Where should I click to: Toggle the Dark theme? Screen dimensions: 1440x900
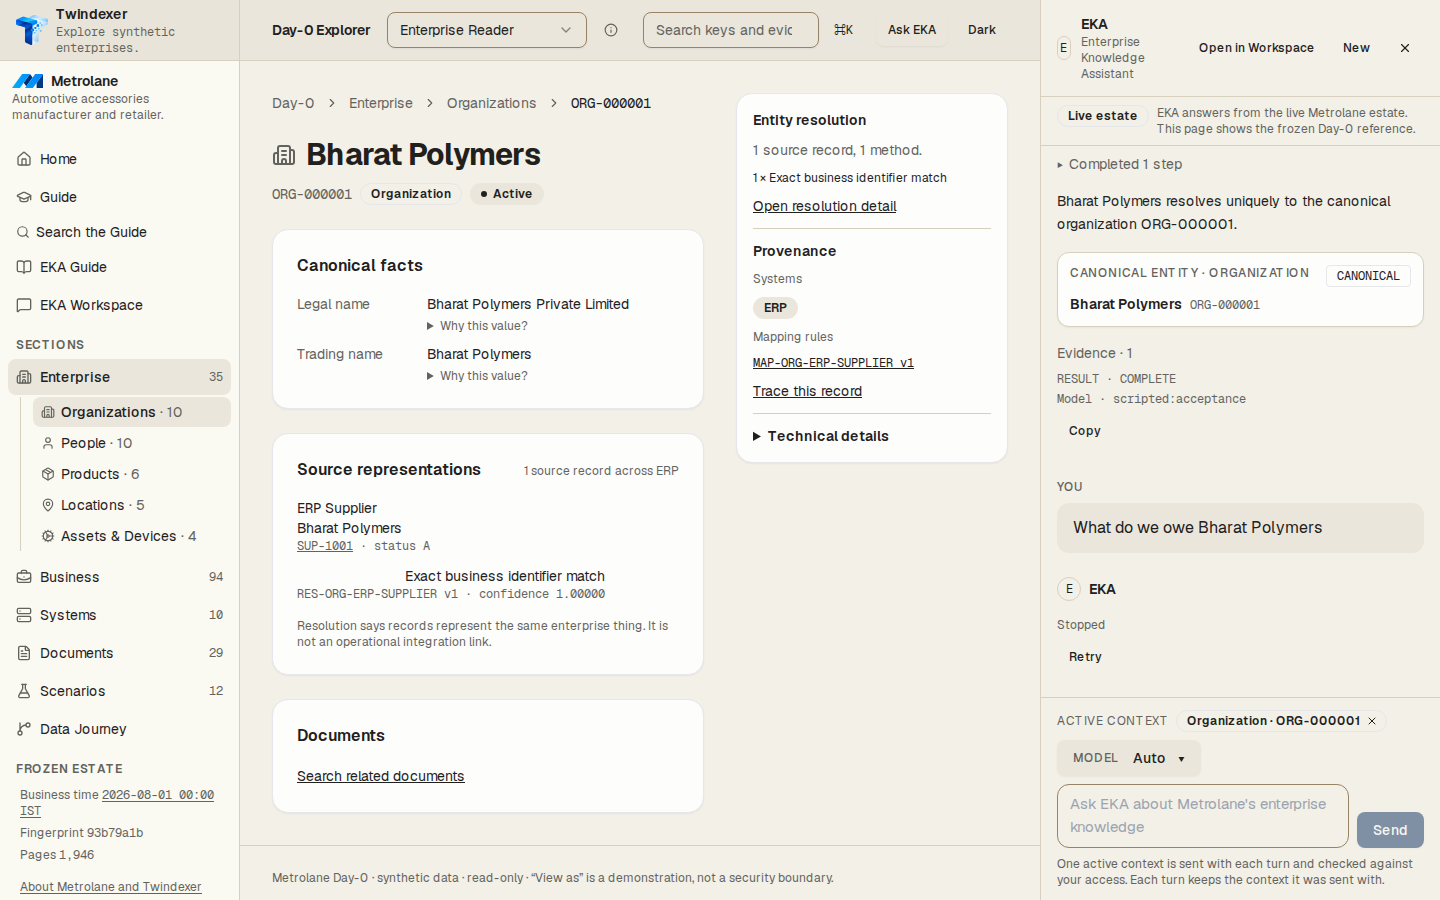tap(982, 30)
